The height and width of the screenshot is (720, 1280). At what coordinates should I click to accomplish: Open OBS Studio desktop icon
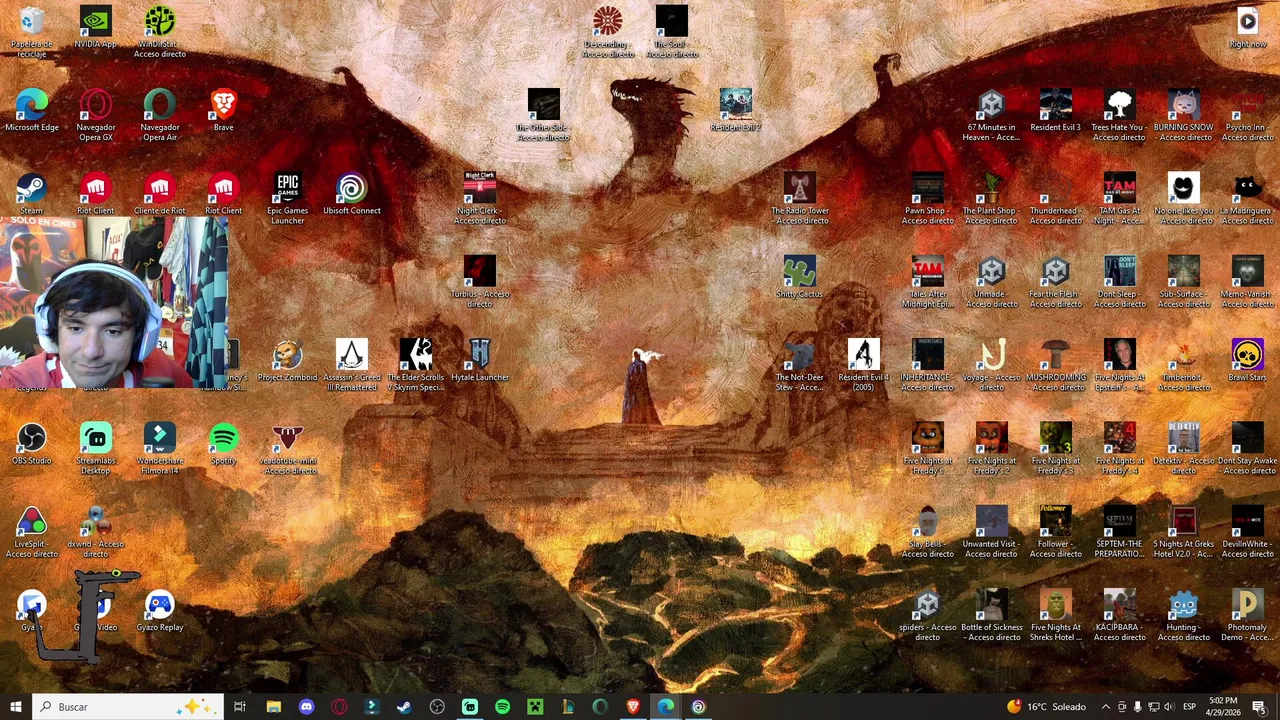pyautogui.click(x=31, y=444)
